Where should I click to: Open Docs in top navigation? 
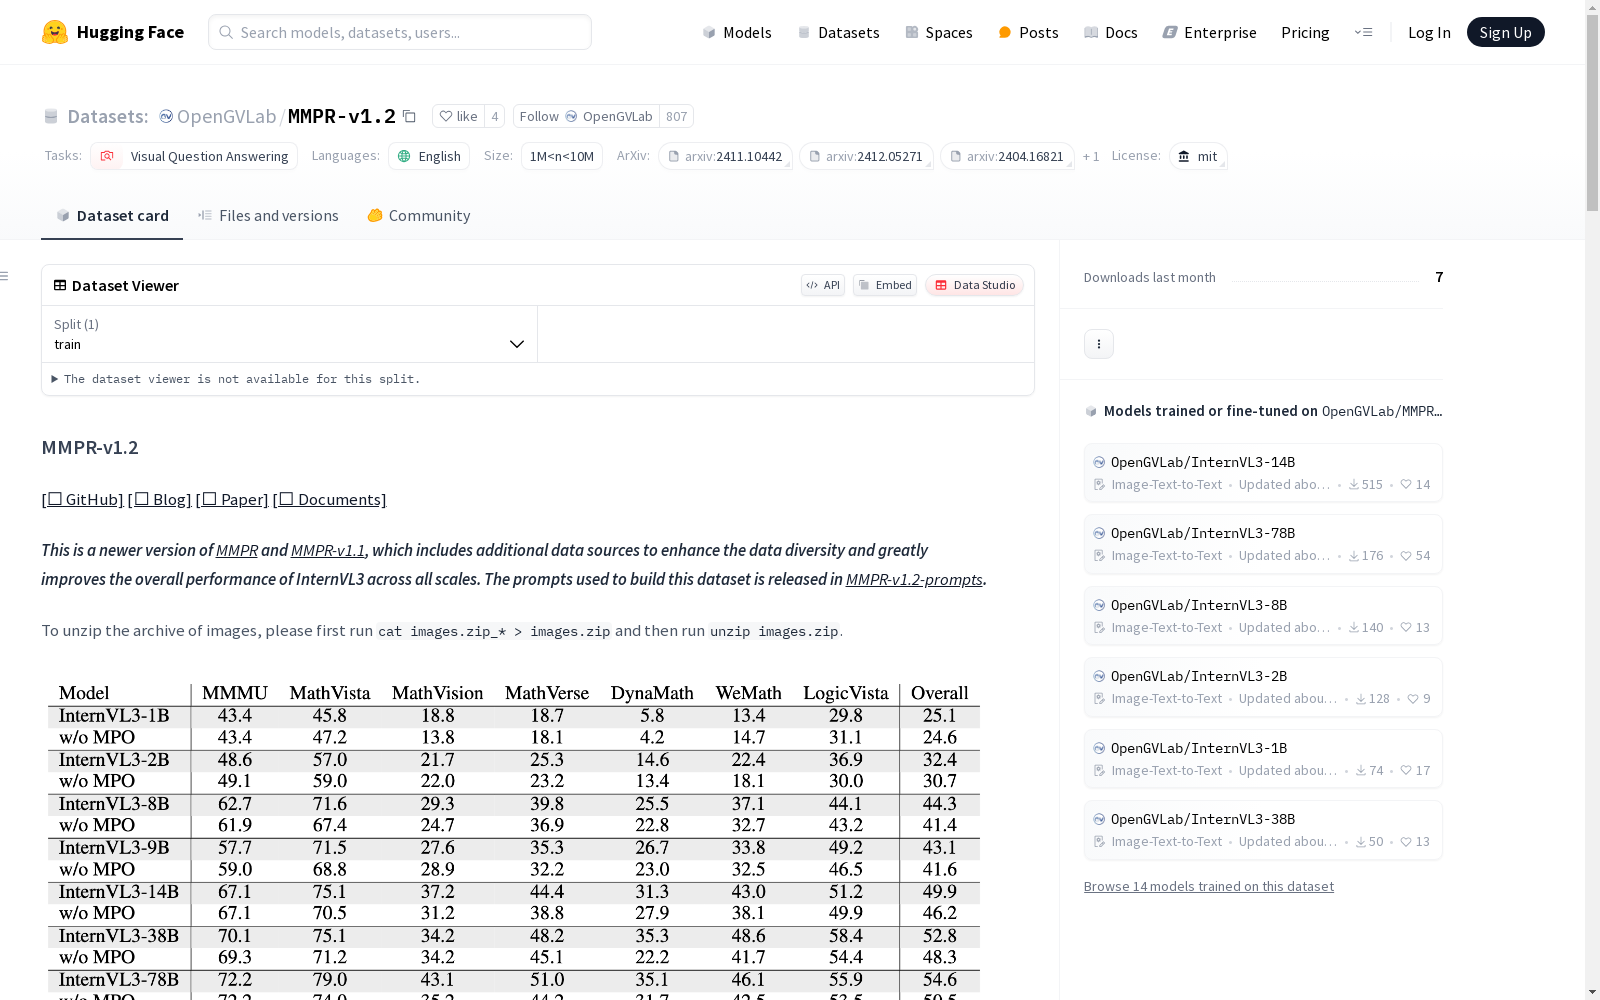1111,32
